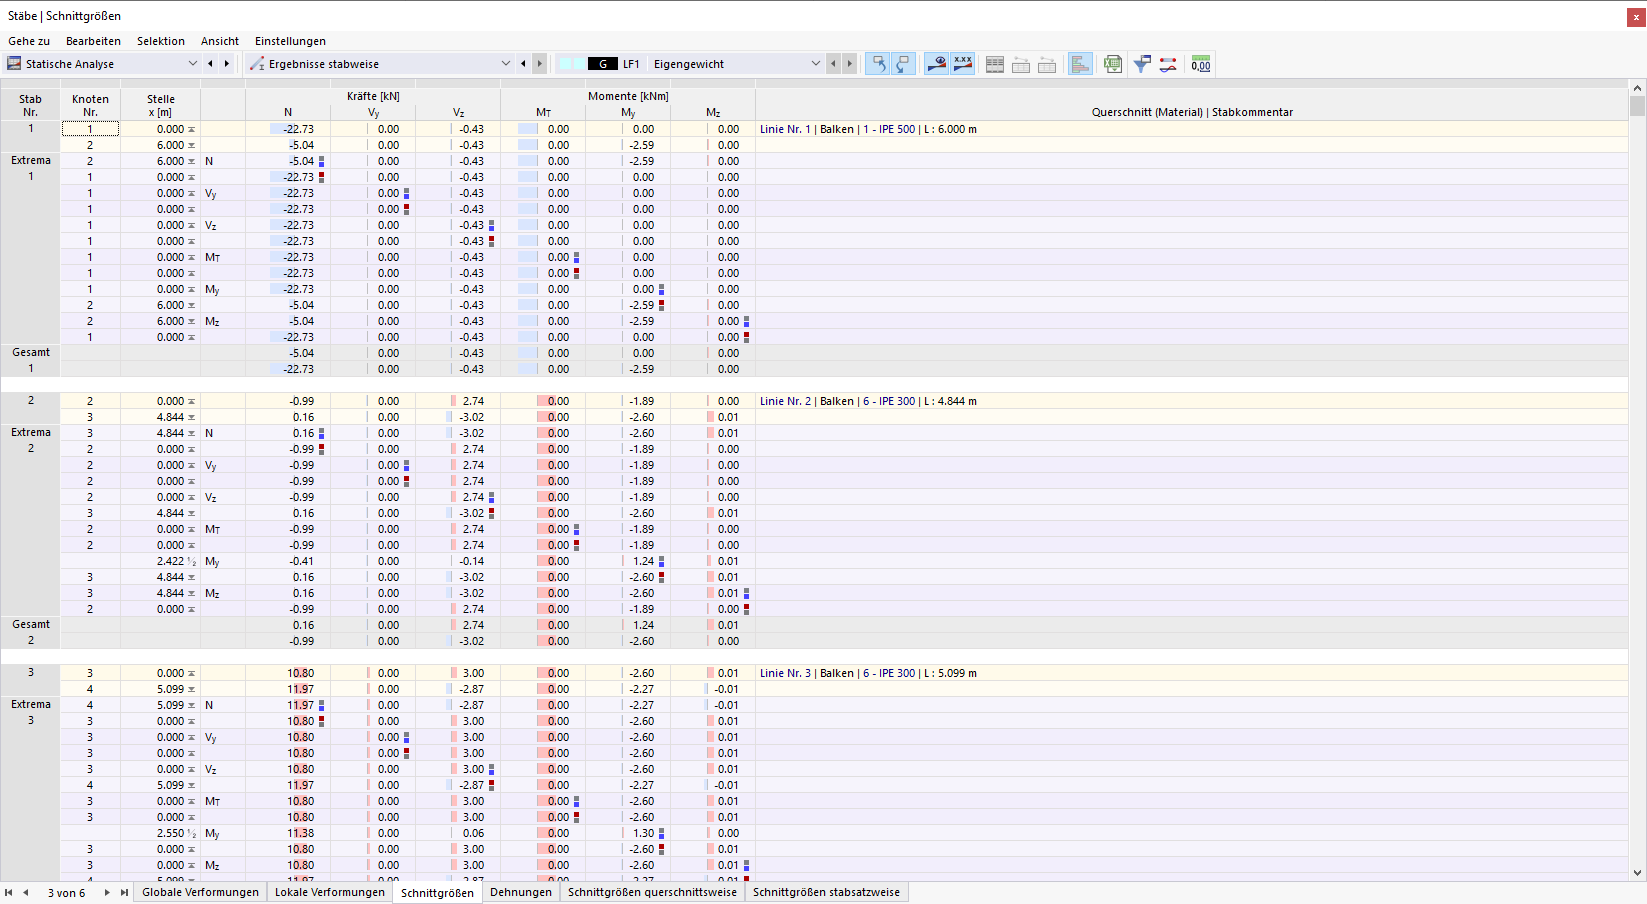Click the first selection sync arrow icon

[x=877, y=64]
